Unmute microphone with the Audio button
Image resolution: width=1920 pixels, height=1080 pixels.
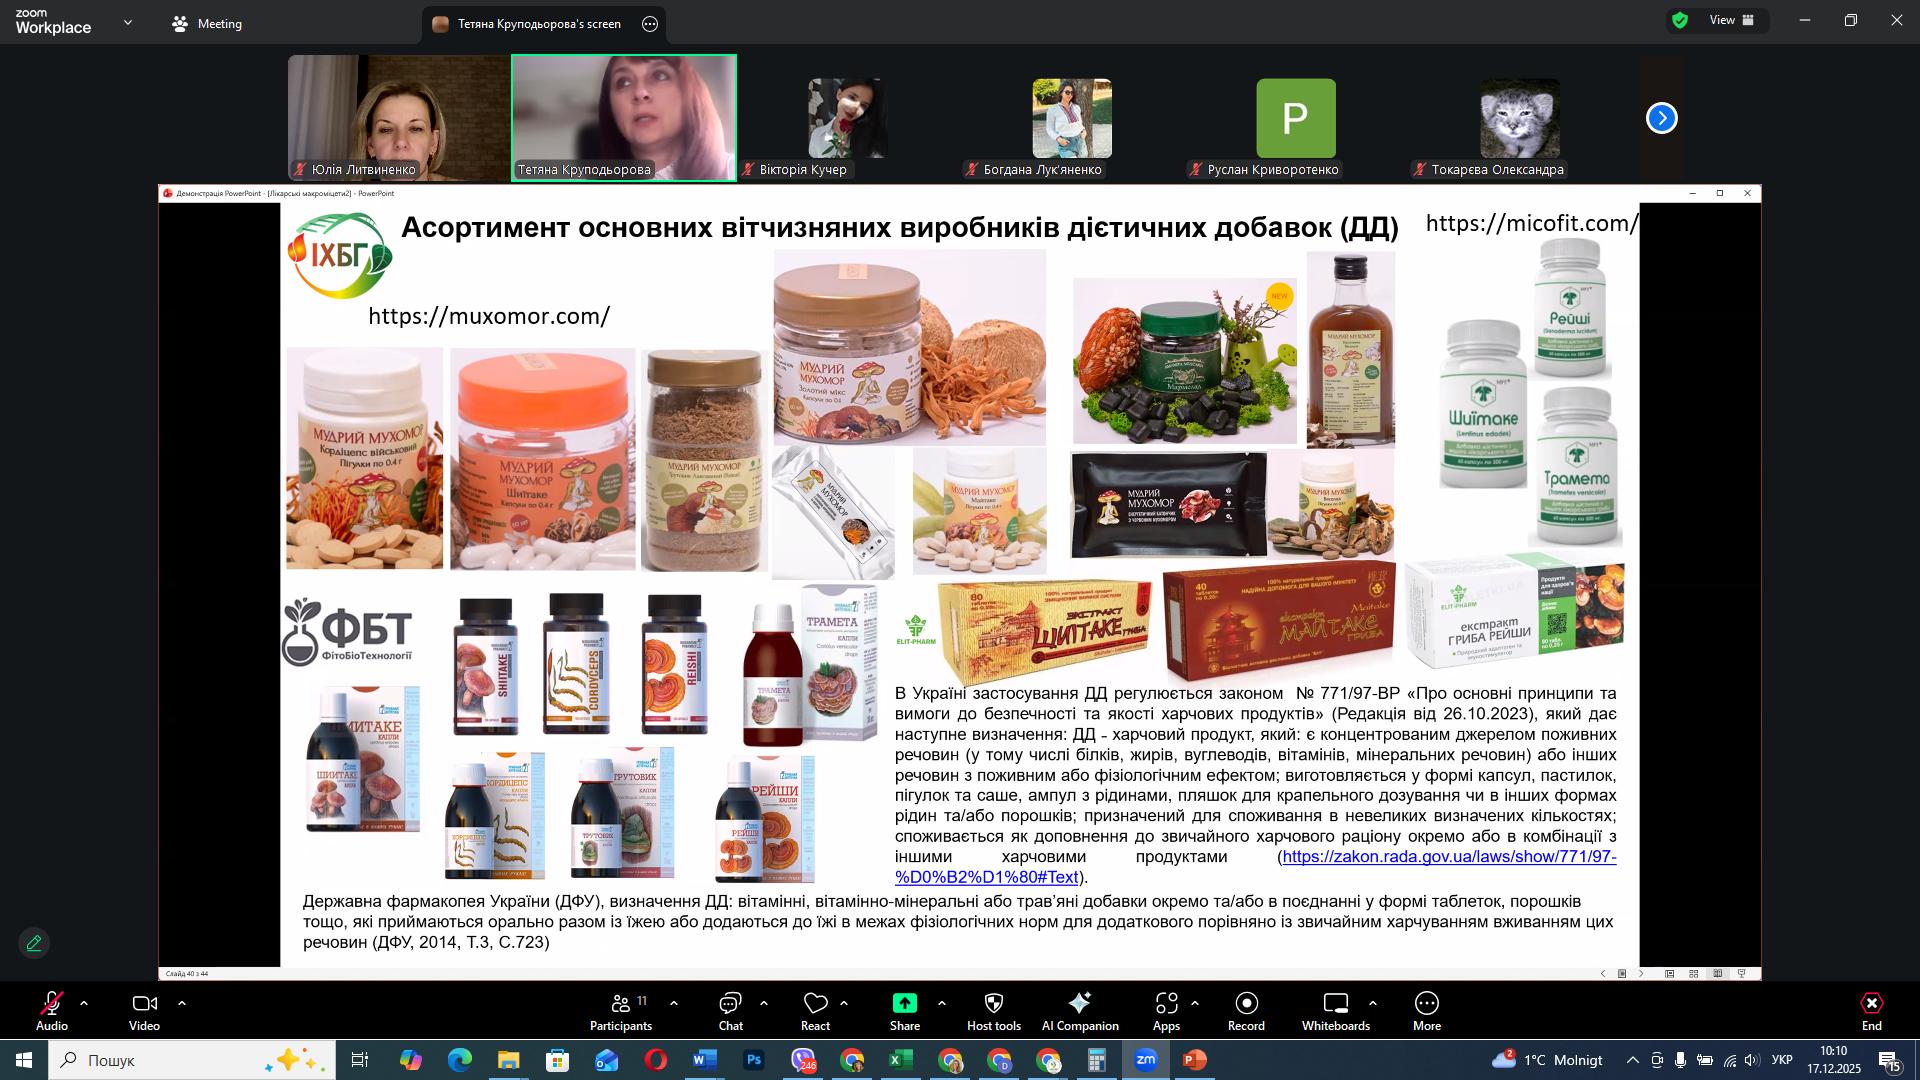[51, 1010]
